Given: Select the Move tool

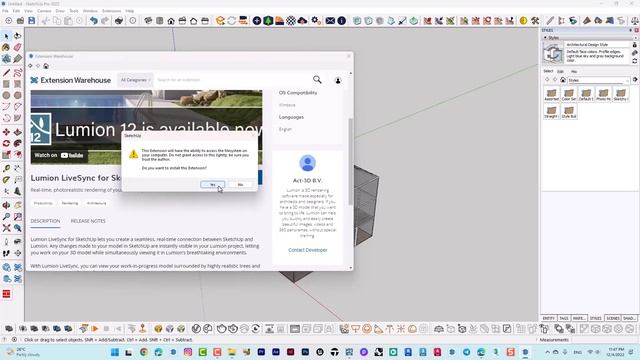Looking at the screenshot, I should (6, 132).
